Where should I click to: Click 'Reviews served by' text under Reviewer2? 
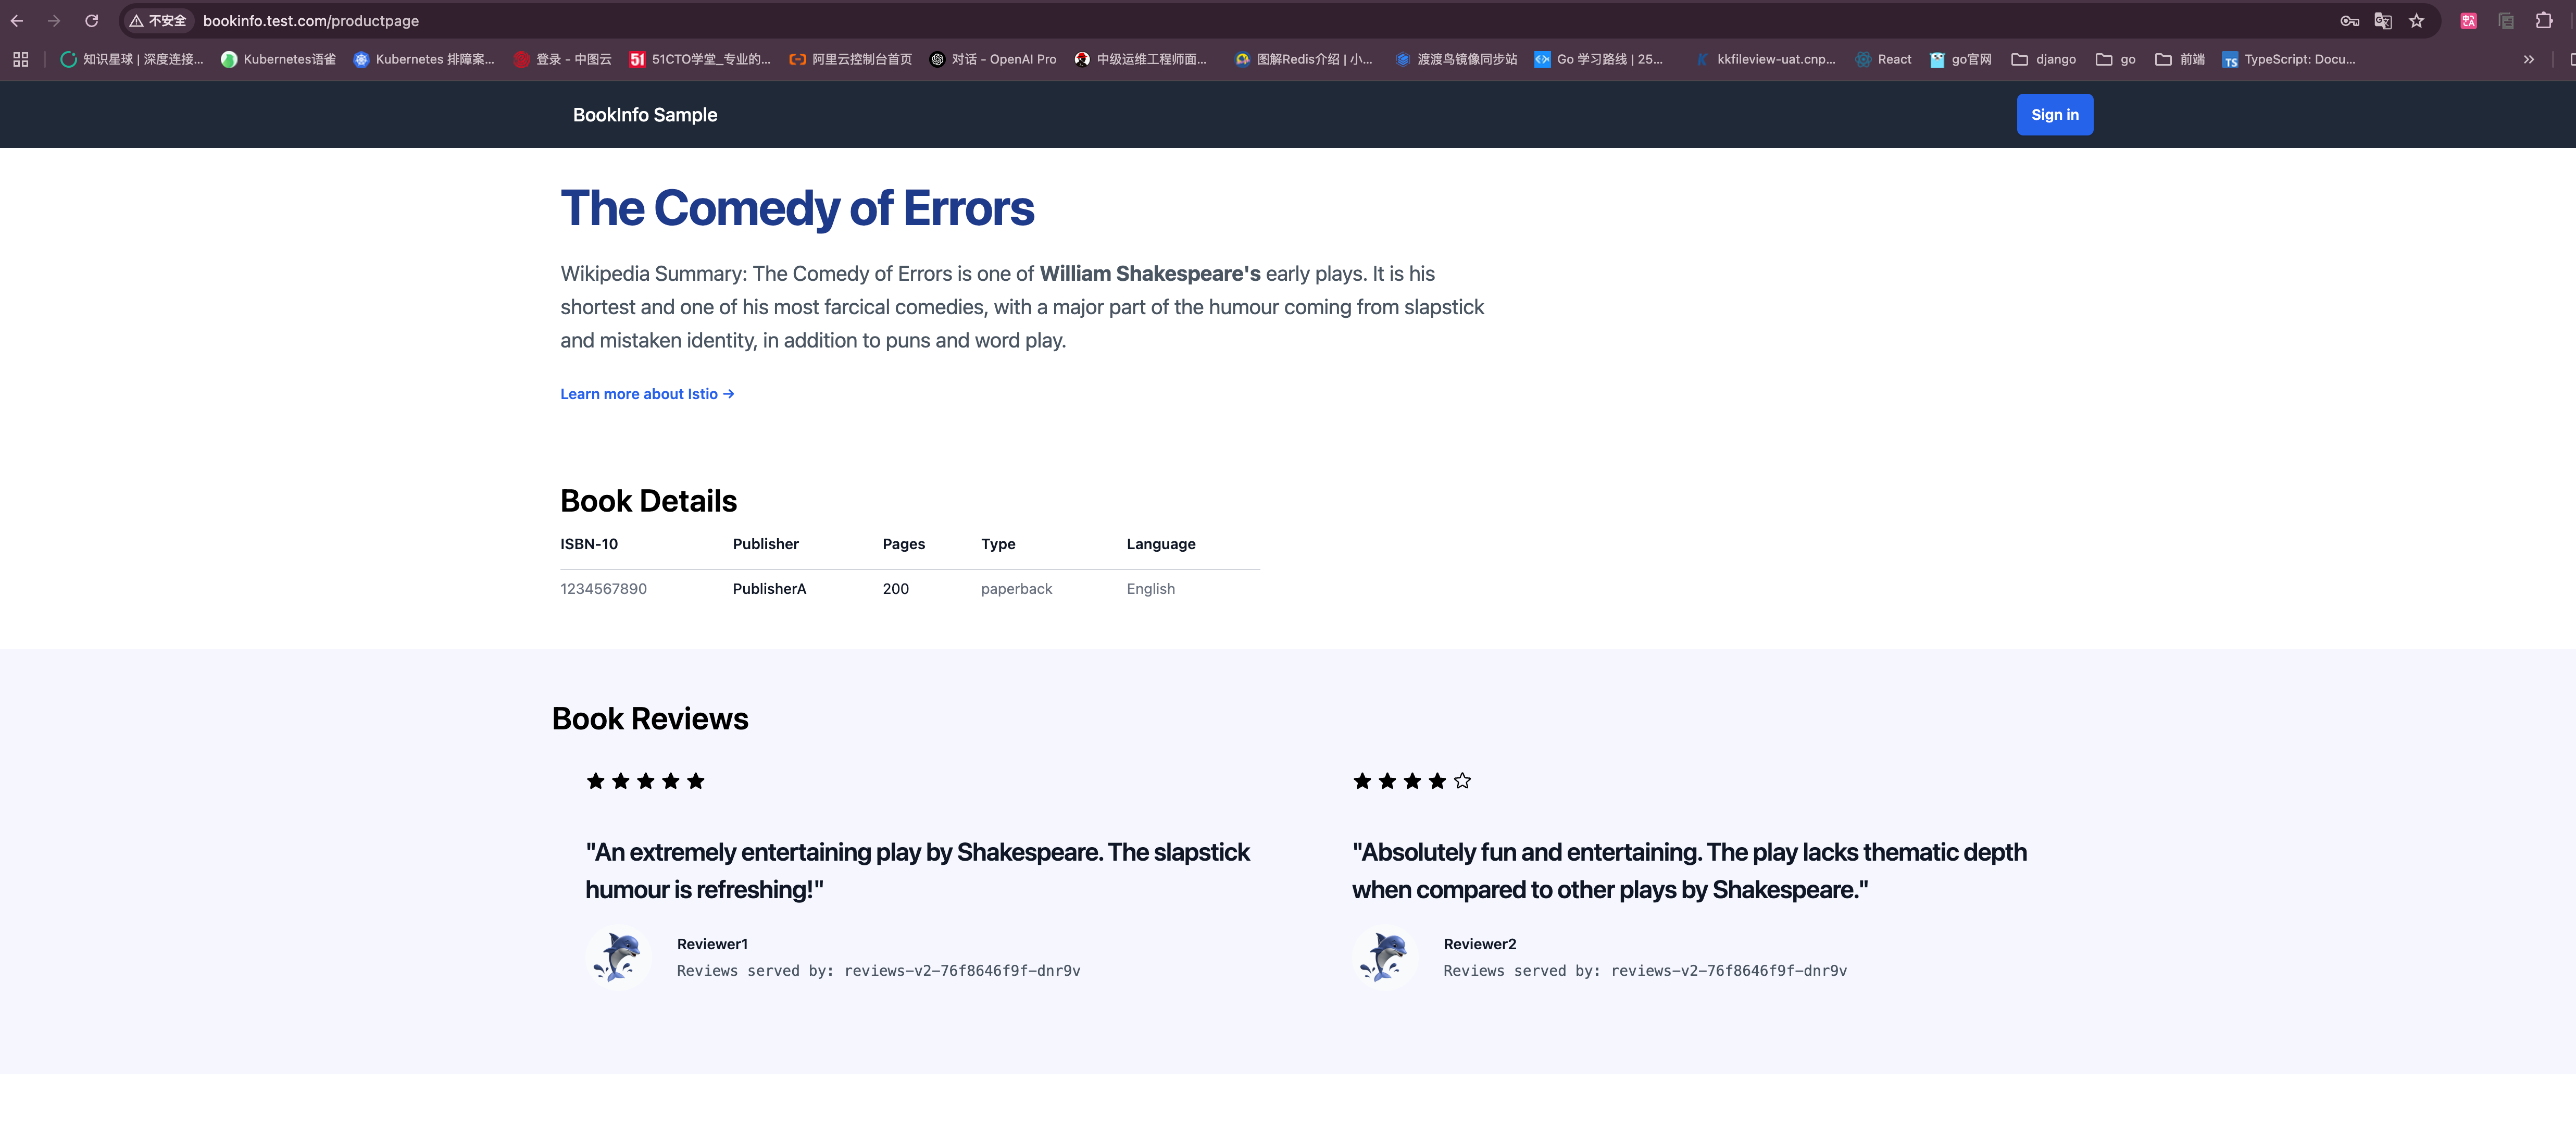click(x=1645, y=971)
